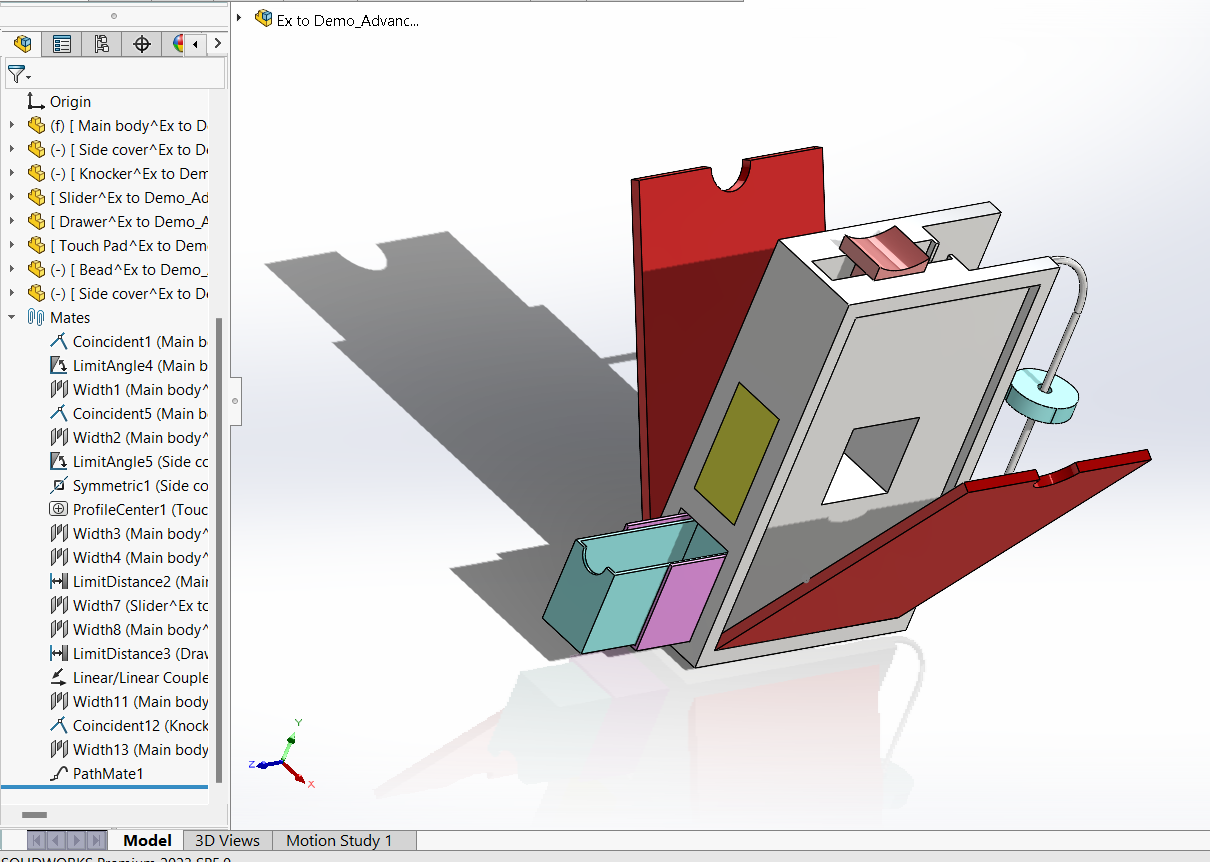
Task: Select the Width8 mate
Action: pyautogui.click(x=128, y=629)
